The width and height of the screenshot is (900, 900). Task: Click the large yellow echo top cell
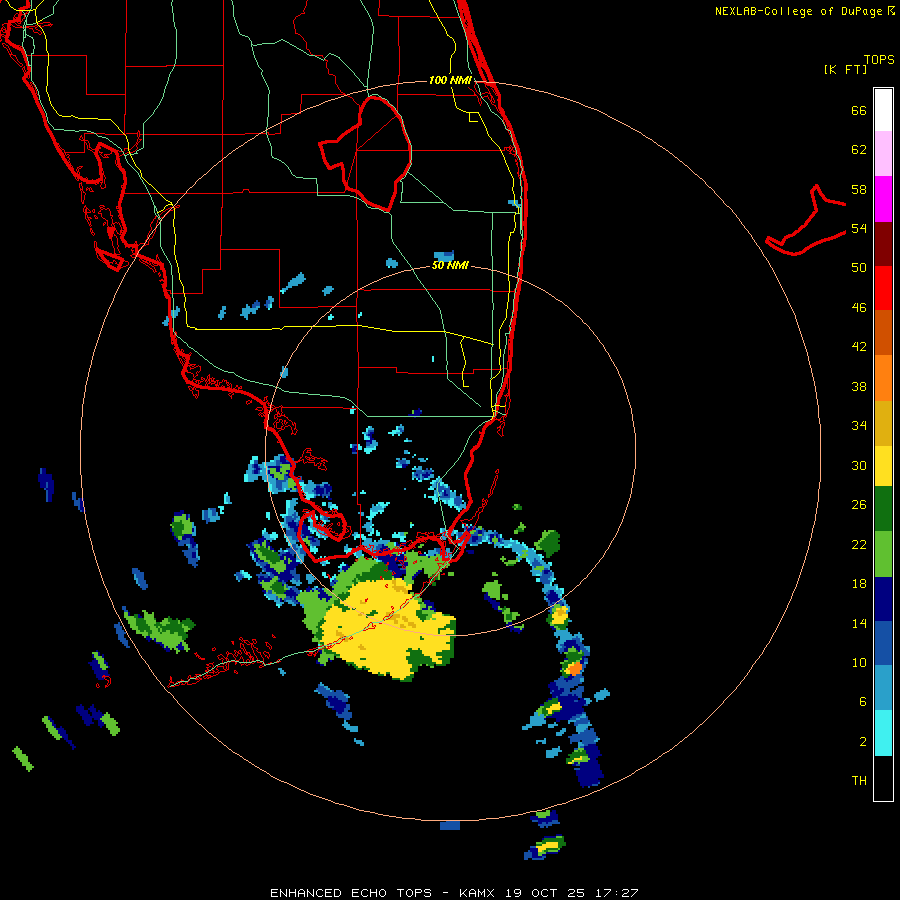click(x=385, y=631)
